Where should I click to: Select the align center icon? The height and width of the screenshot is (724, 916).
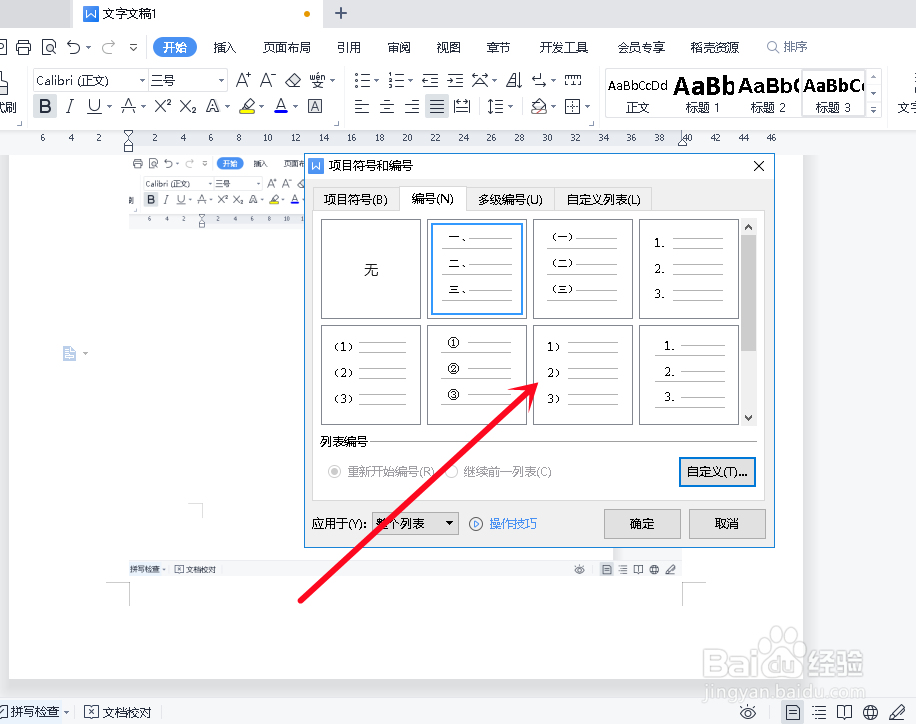pyautogui.click(x=387, y=106)
